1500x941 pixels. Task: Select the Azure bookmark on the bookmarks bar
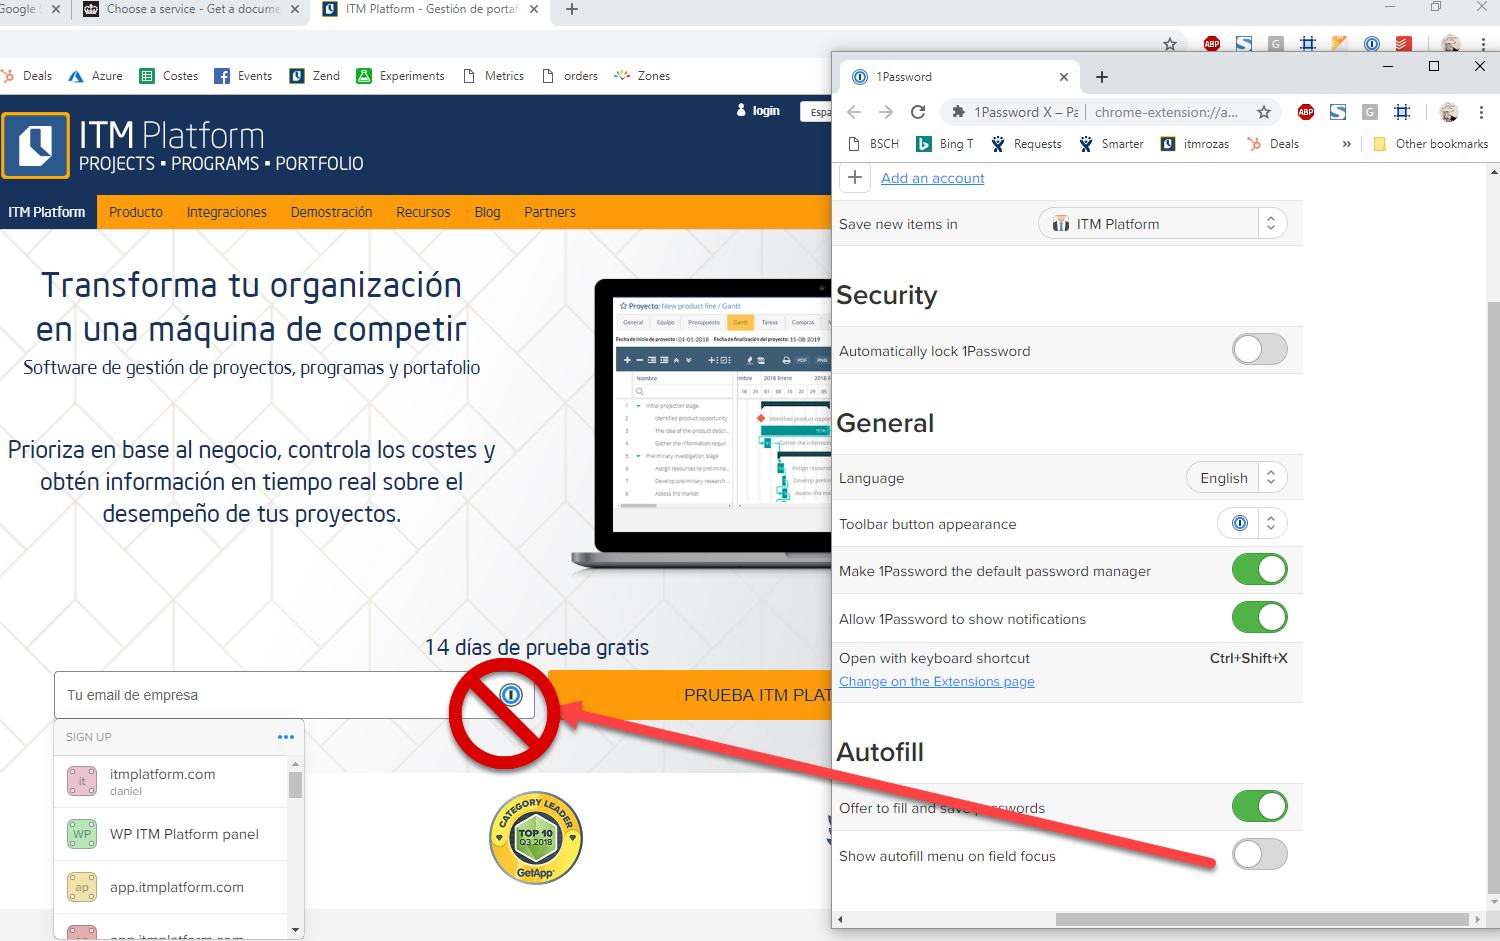(94, 75)
